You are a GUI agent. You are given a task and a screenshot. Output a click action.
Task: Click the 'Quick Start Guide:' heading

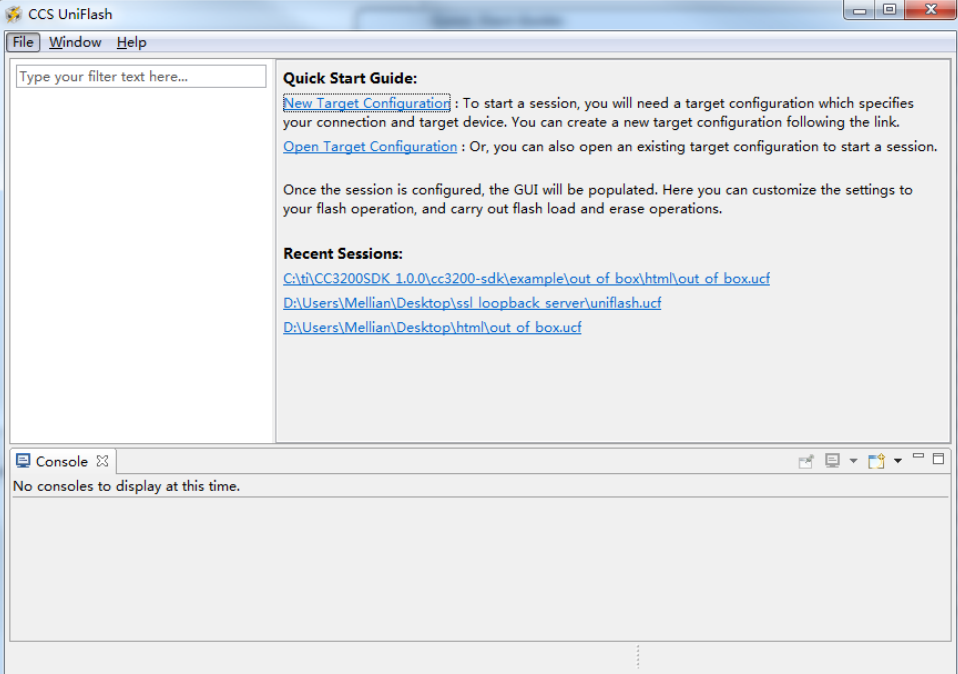pos(349,78)
